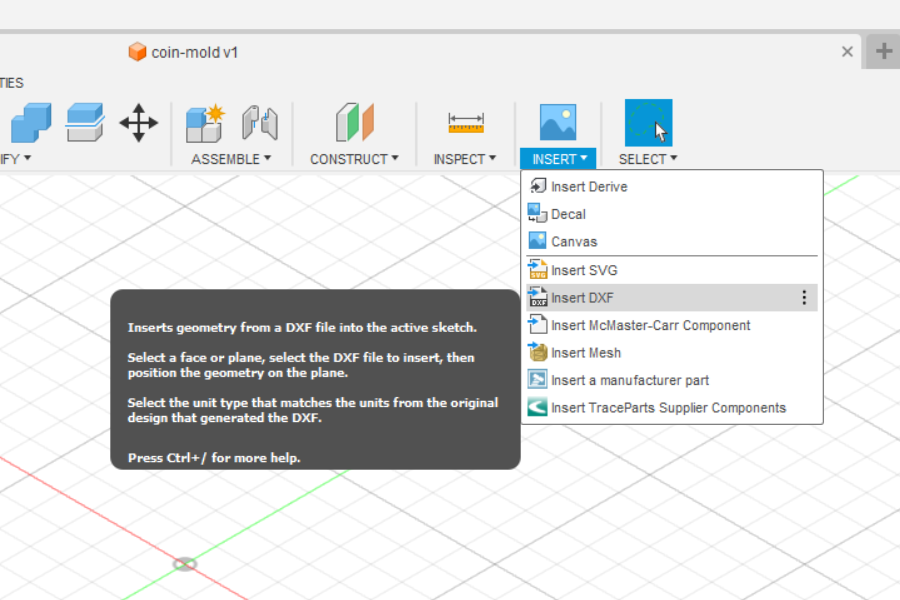Viewport: 900px width, 600px height.
Task: Activate the Select cursor tool icon
Action: [x=648, y=122]
